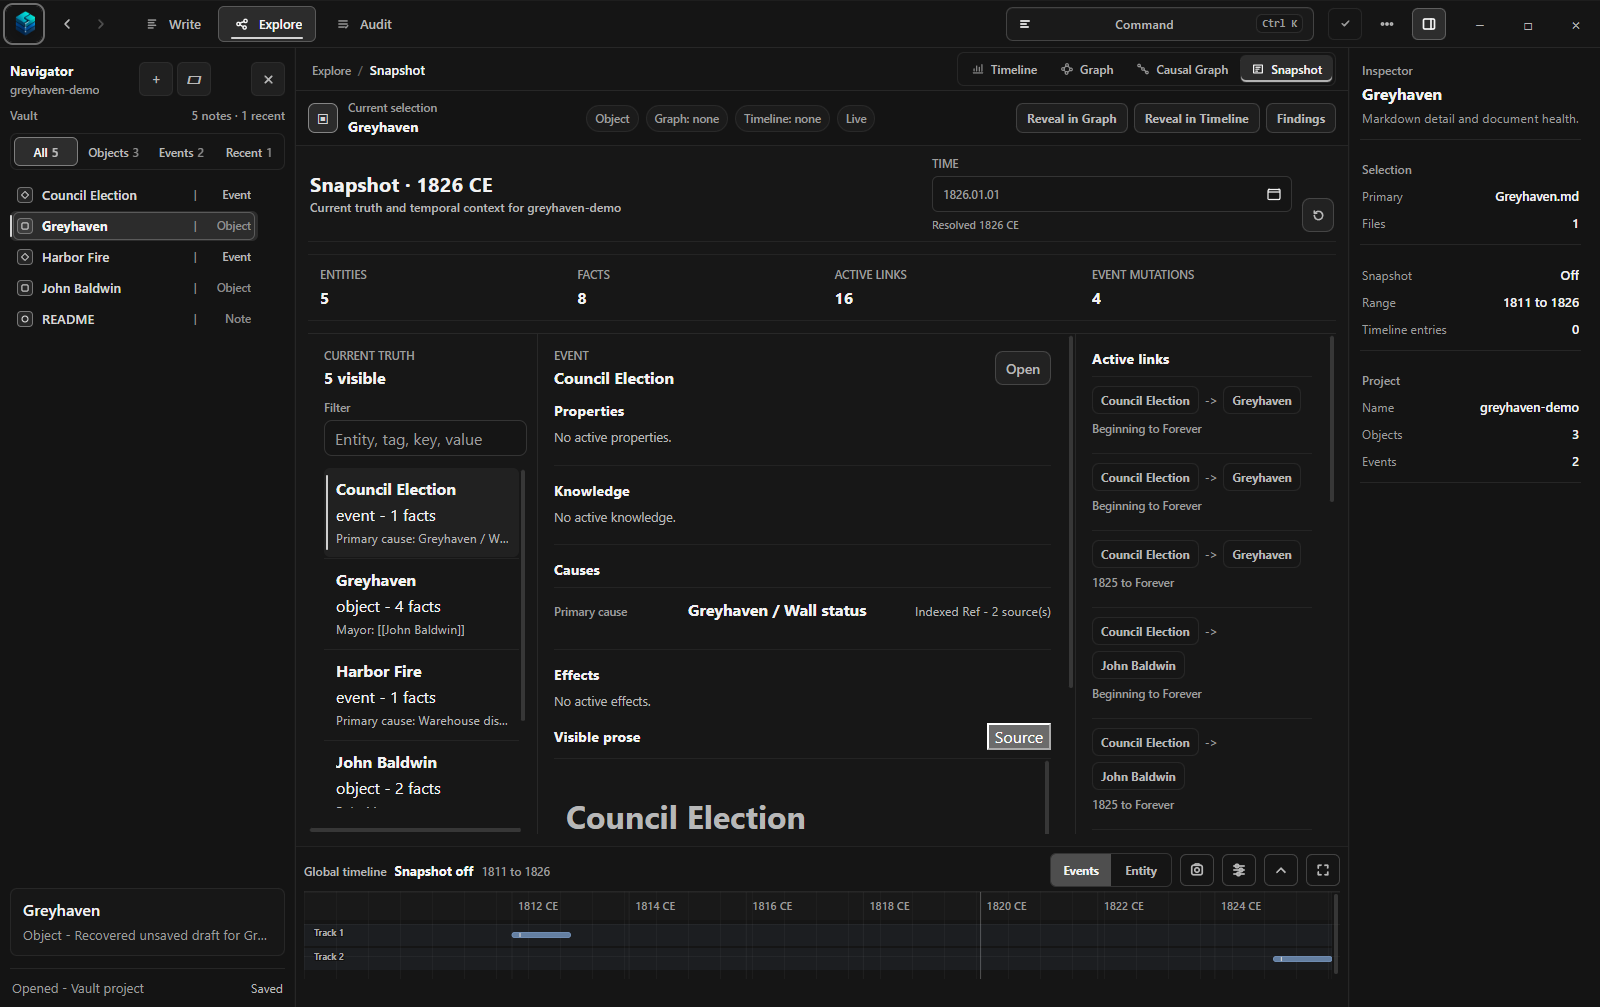Open the Command palette bar
Image resolution: width=1600 pixels, height=1007 pixels.
pyautogui.click(x=1162, y=24)
